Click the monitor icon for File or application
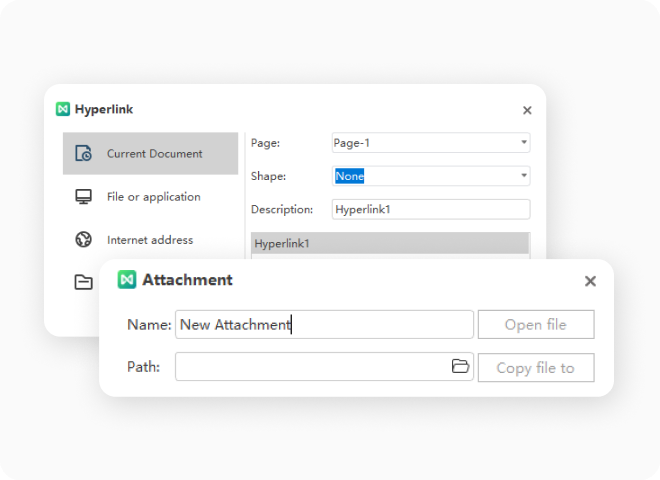This screenshot has width=660, height=480. pyautogui.click(x=84, y=197)
